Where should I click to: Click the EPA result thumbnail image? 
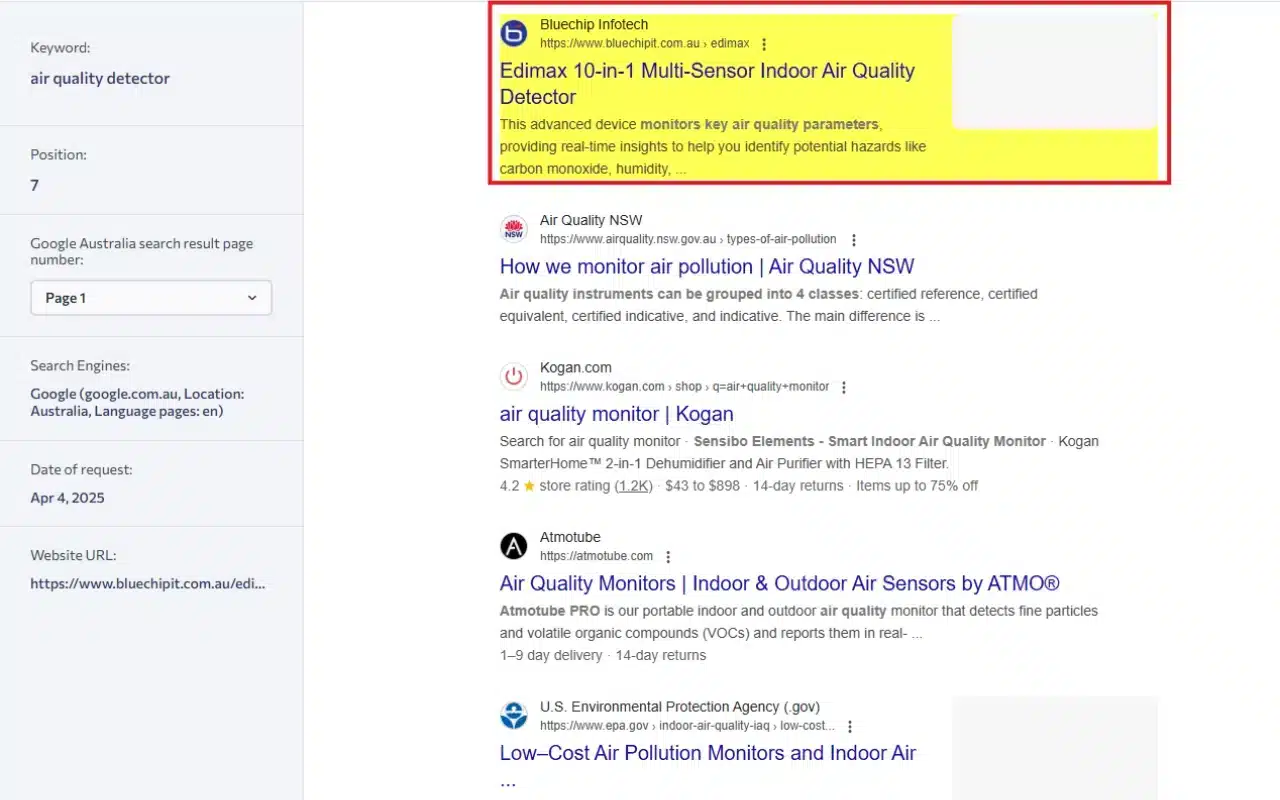point(1054,747)
